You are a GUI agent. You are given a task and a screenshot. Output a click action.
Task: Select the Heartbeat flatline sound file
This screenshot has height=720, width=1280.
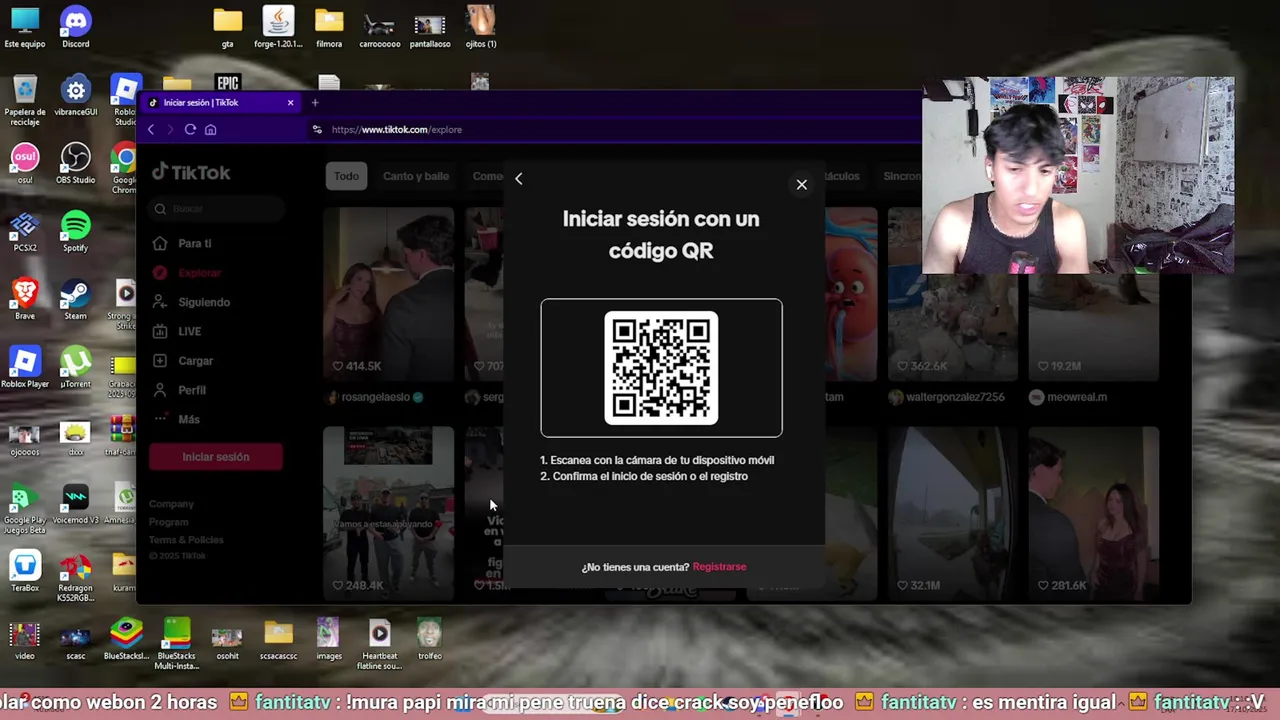[x=380, y=645]
